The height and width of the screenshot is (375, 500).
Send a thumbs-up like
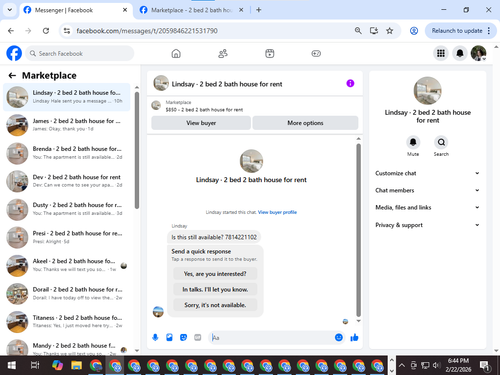354,338
